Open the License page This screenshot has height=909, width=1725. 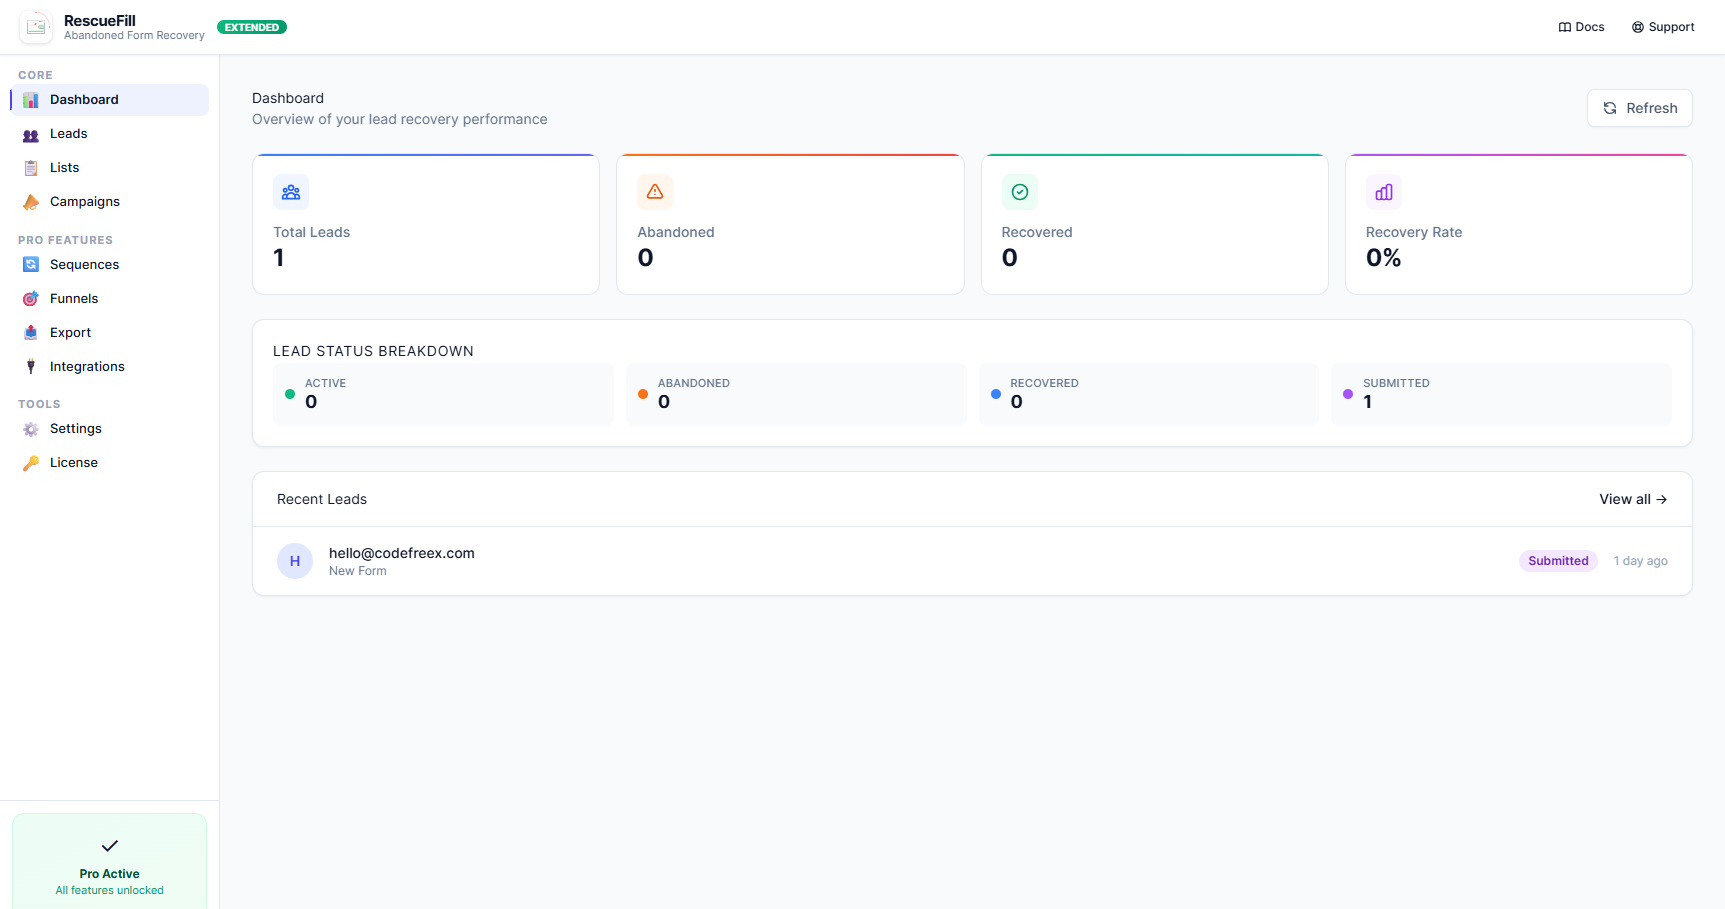[x=73, y=462]
